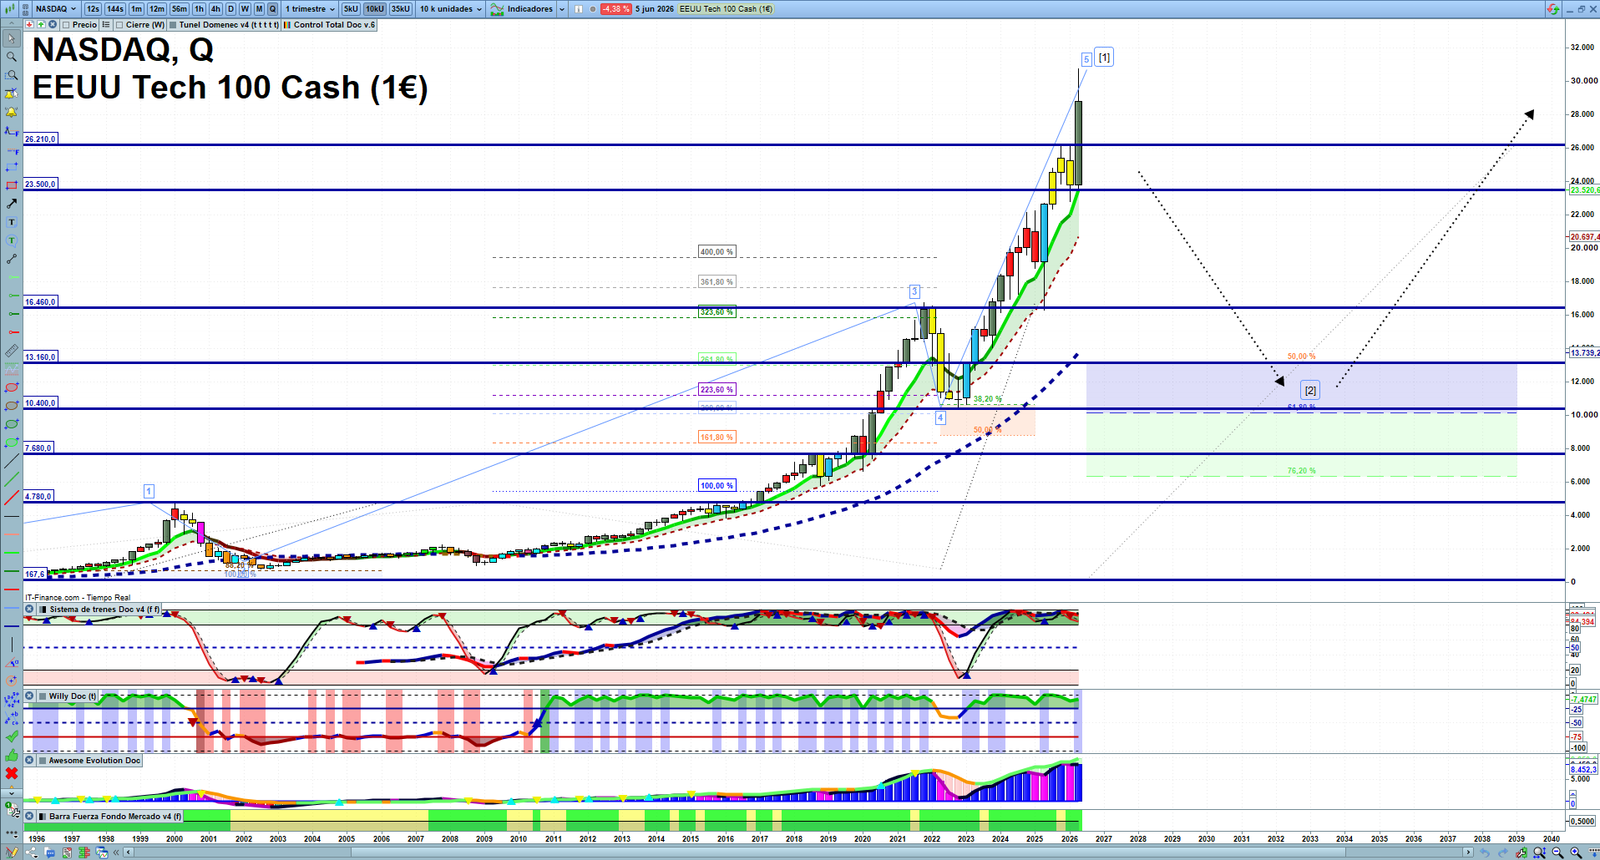Viewport: 1600px width, 860px height.
Task: Switch to the 12s timeframe
Action: 93,9
